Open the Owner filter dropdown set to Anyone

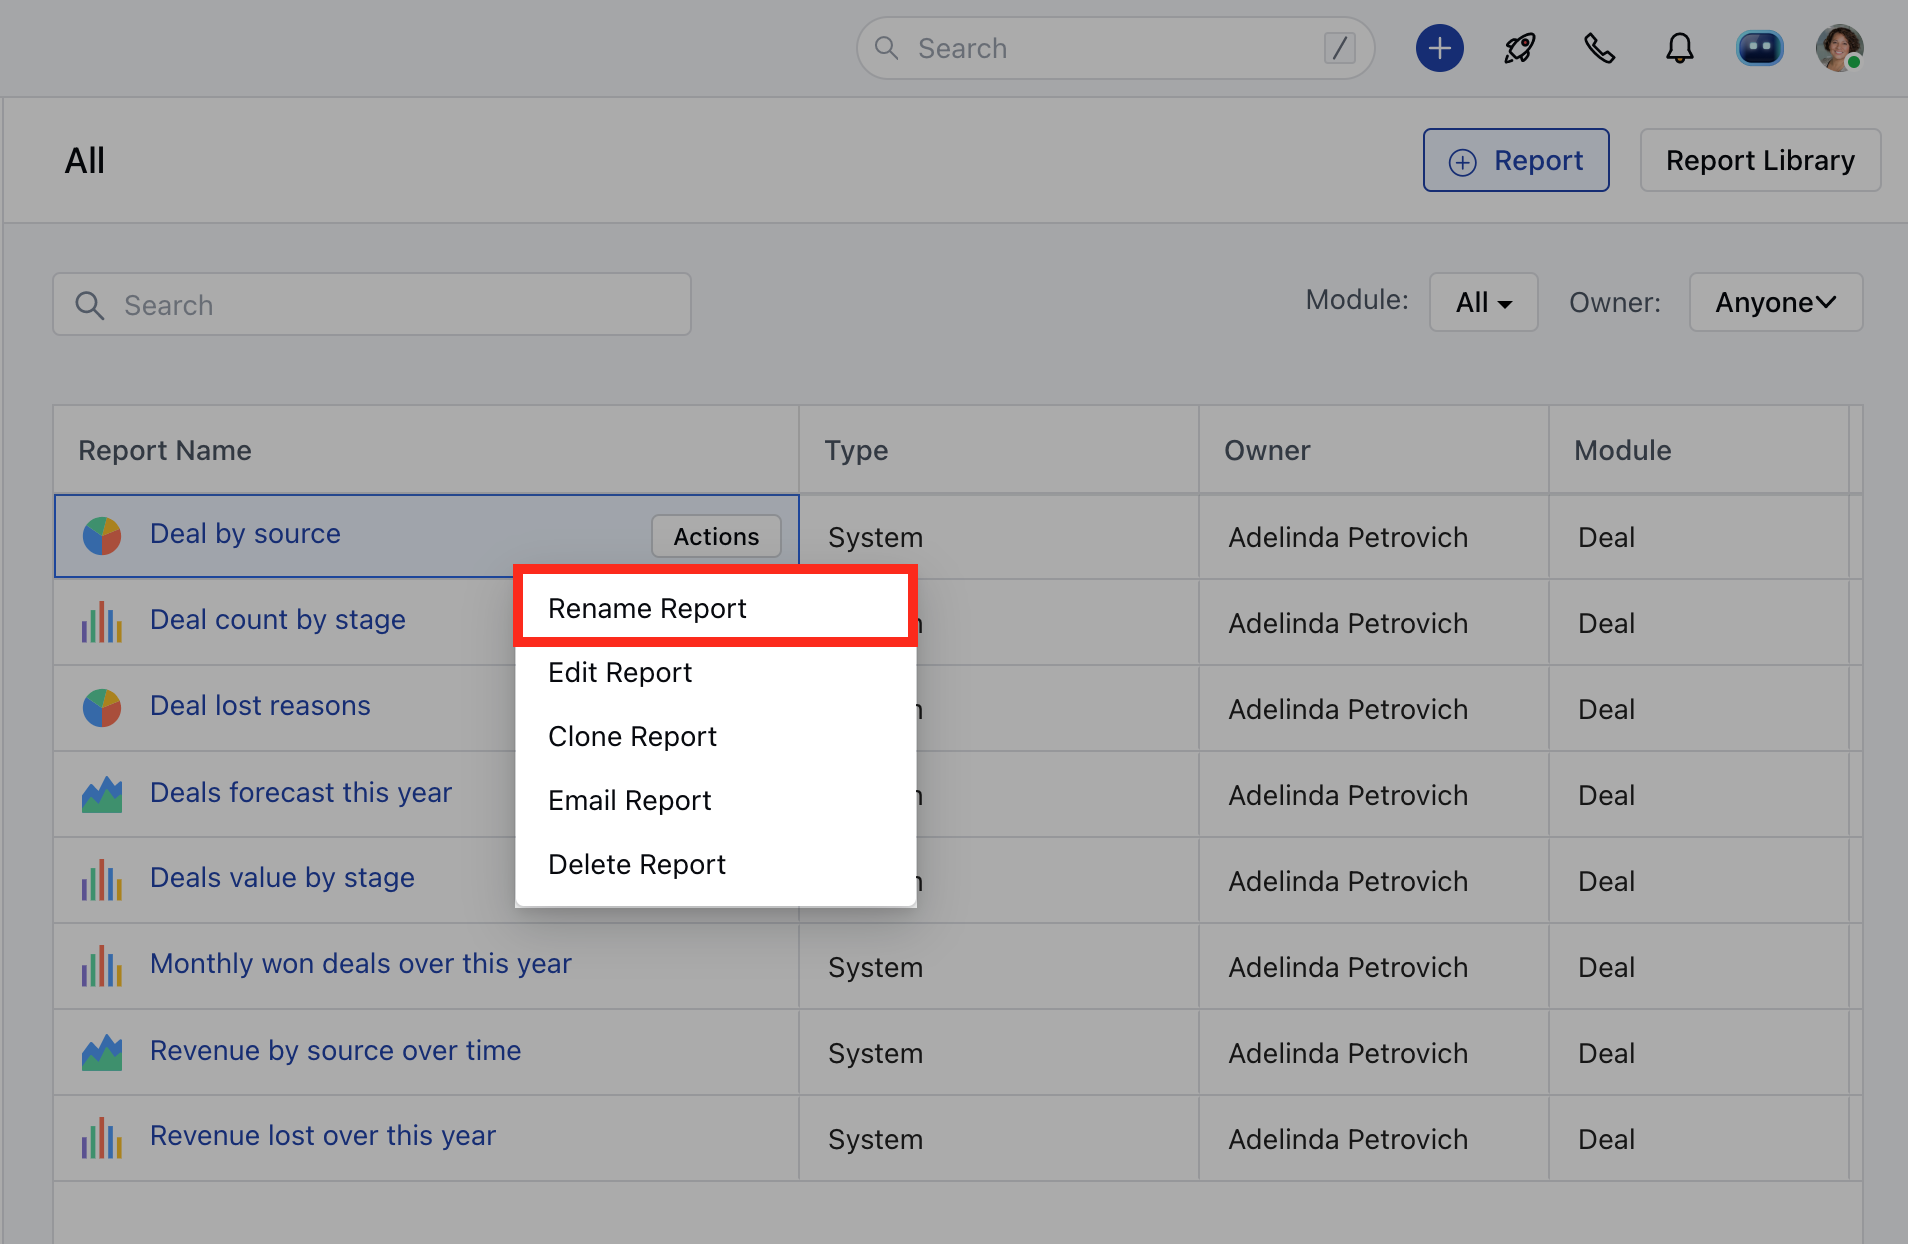tap(1775, 302)
